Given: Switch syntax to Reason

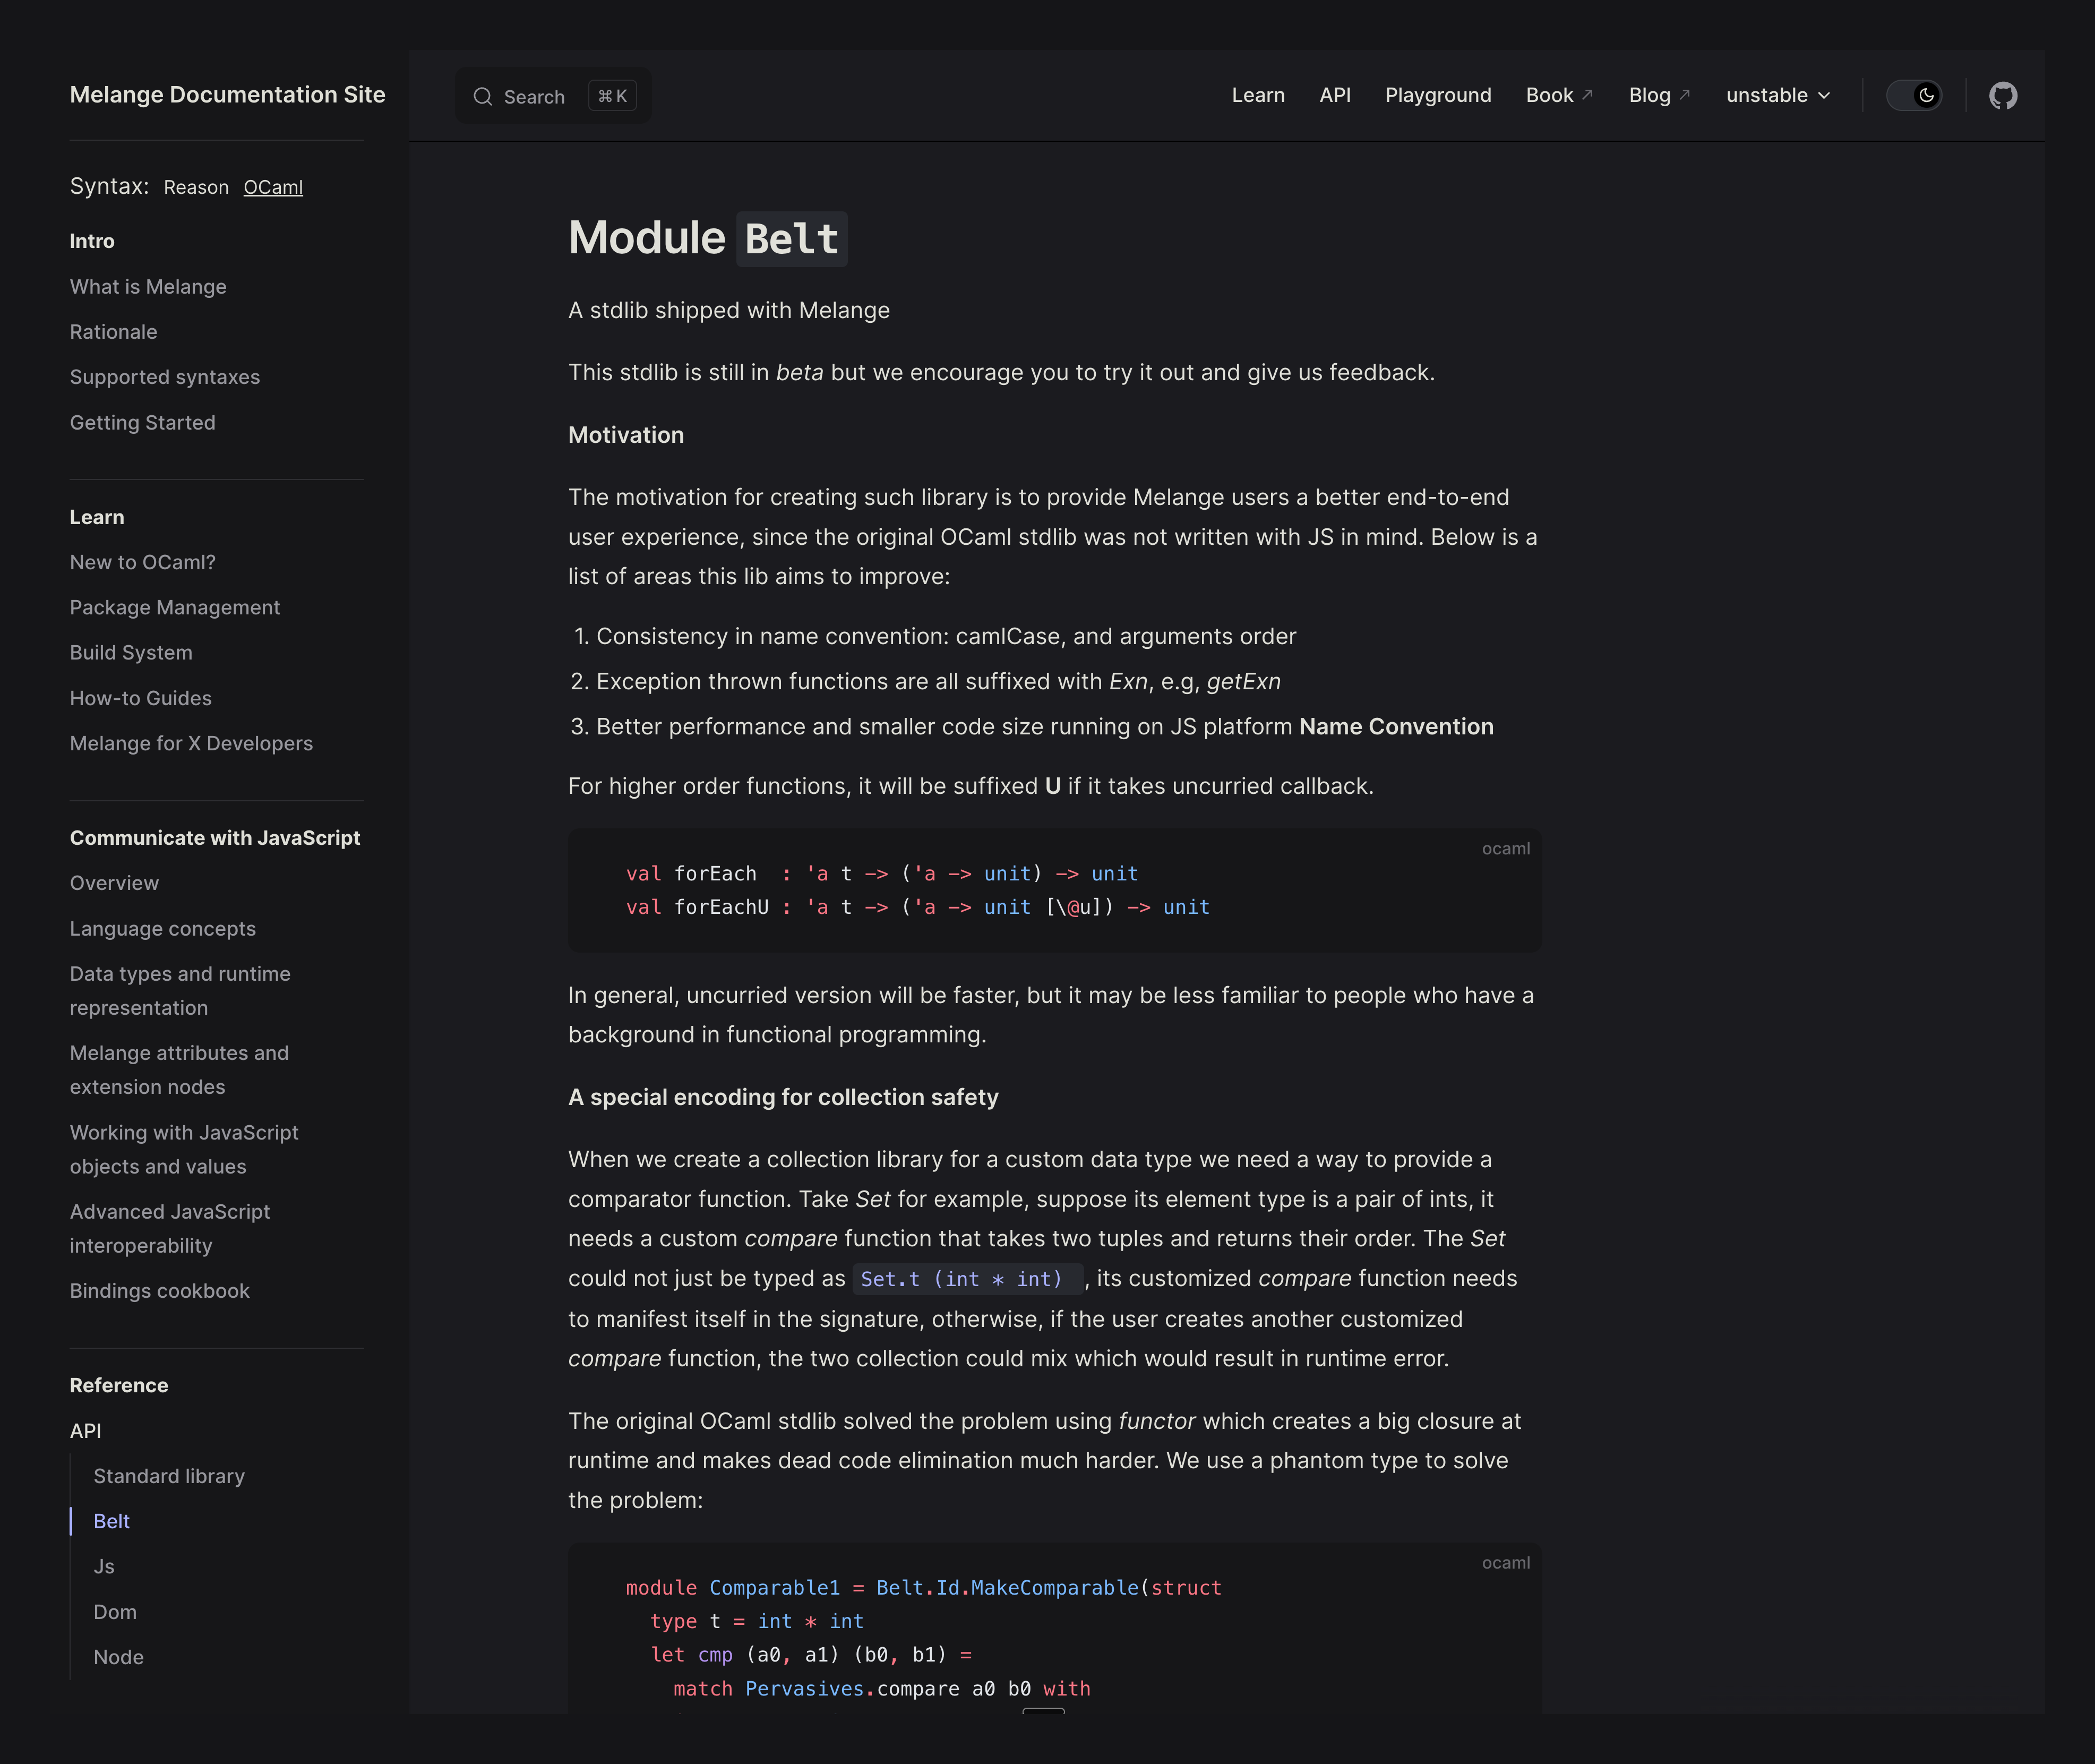Looking at the screenshot, I should click(196, 187).
